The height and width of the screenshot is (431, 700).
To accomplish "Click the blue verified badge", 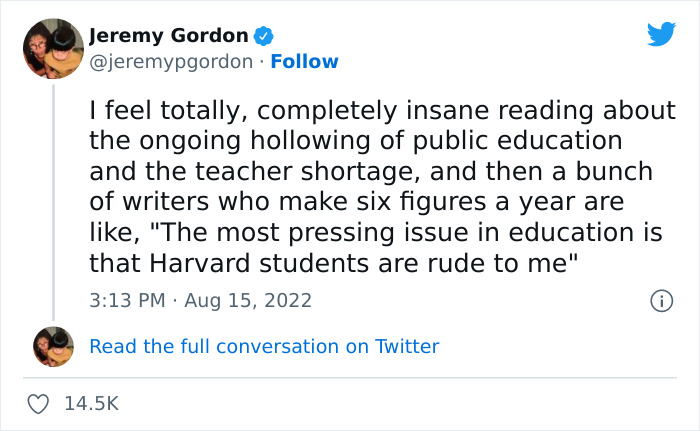I will (263, 36).
